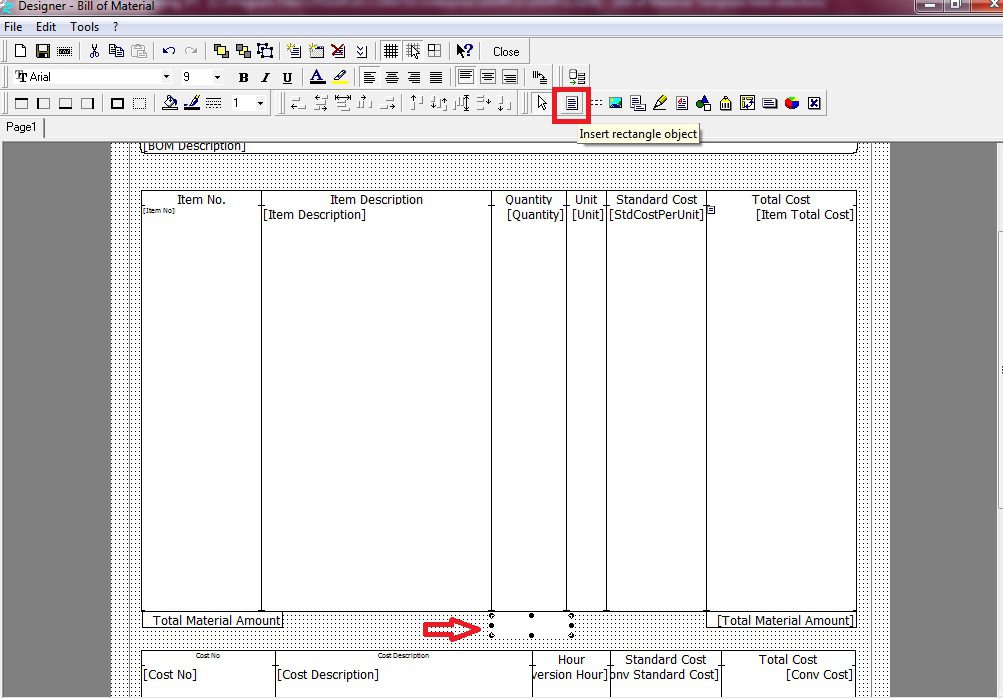This screenshot has height=699, width=1003.
Task: Apply all frame lines
Action: pos(117,103)
